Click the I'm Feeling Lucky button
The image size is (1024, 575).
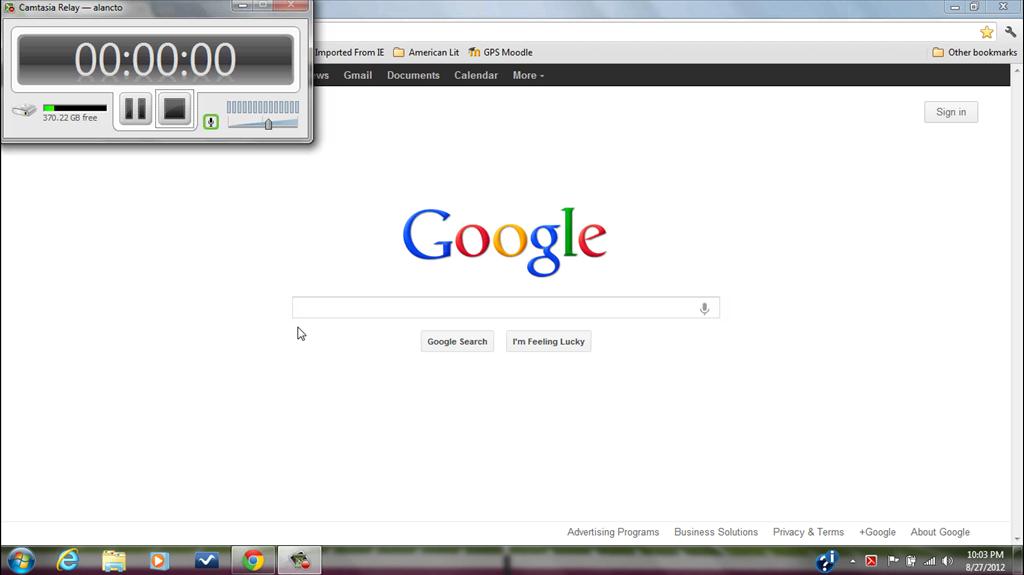coord(549,341)
